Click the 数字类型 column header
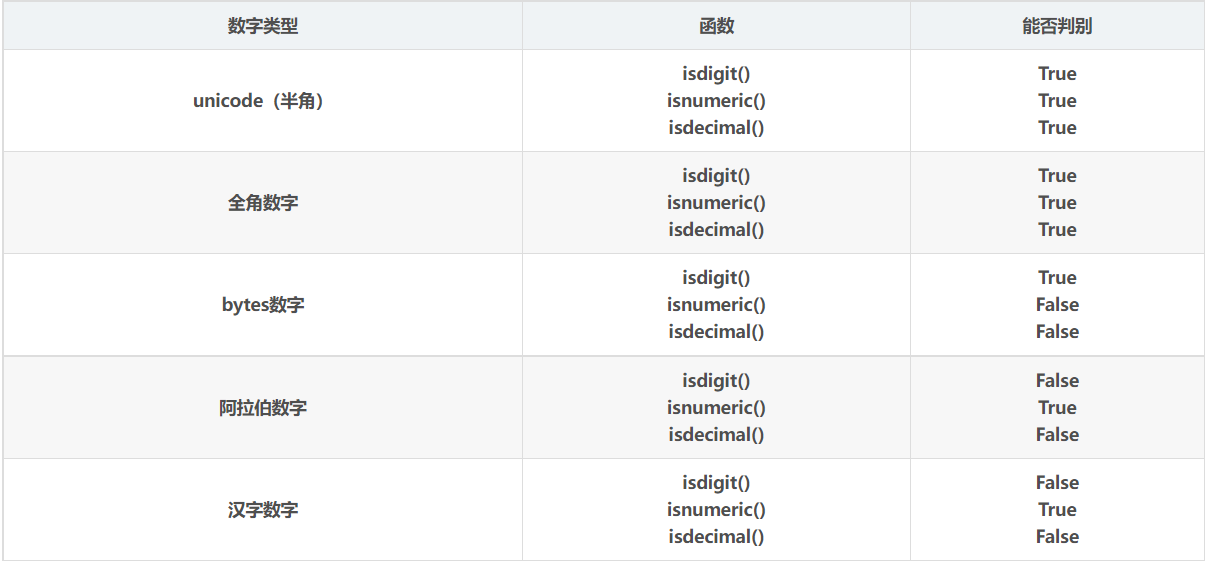Image resolution: width=1210 pixels, height=566 pixels. [x=262, y=26]
